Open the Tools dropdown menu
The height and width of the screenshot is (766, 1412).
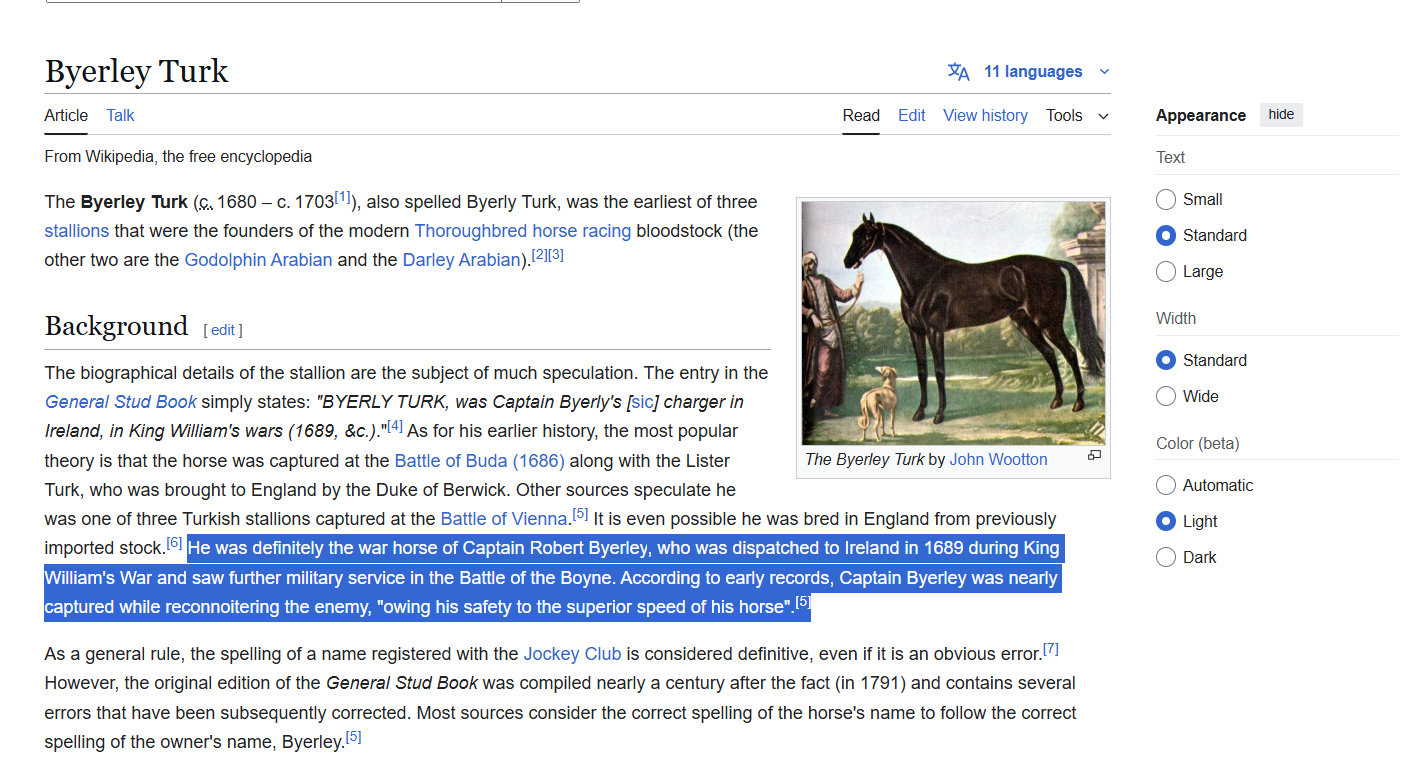pos(1077,116)
